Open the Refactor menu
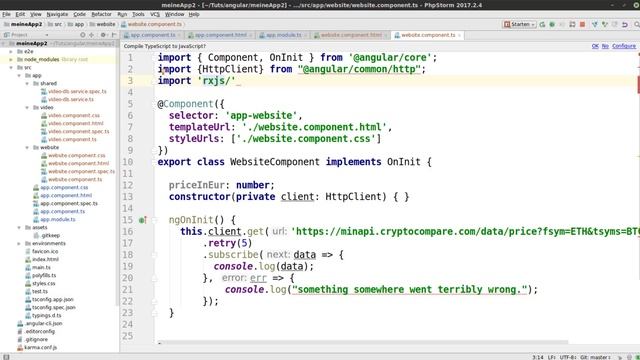 coord(101,14)
